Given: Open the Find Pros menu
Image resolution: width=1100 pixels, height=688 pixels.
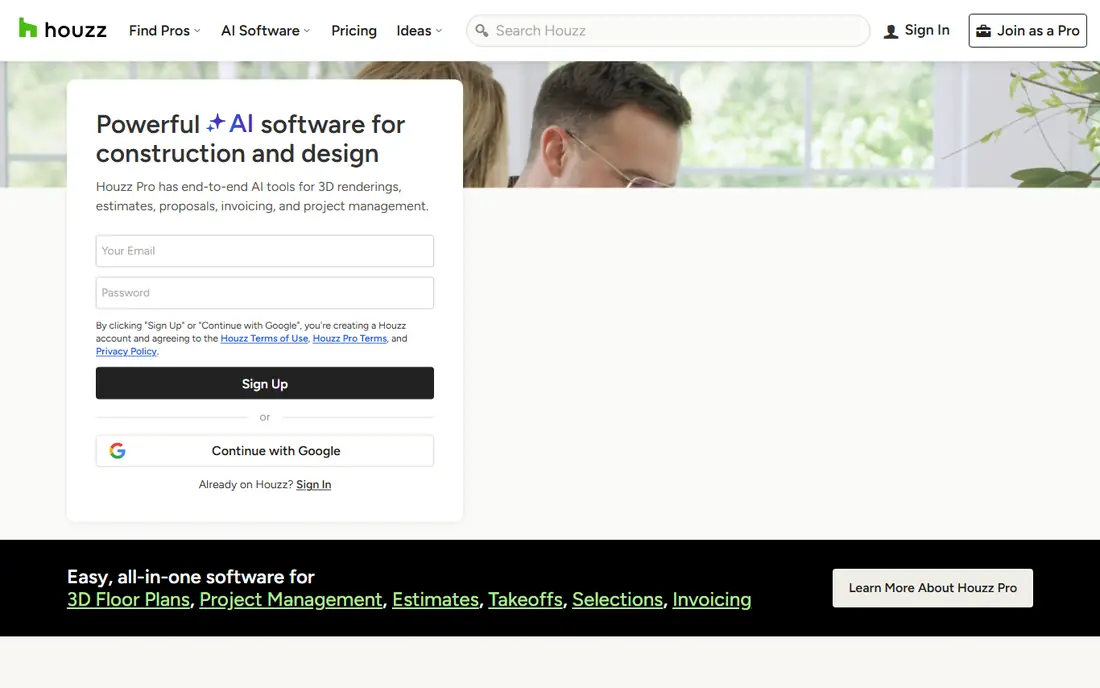Looking at the screenshot, I should (165, 31).
